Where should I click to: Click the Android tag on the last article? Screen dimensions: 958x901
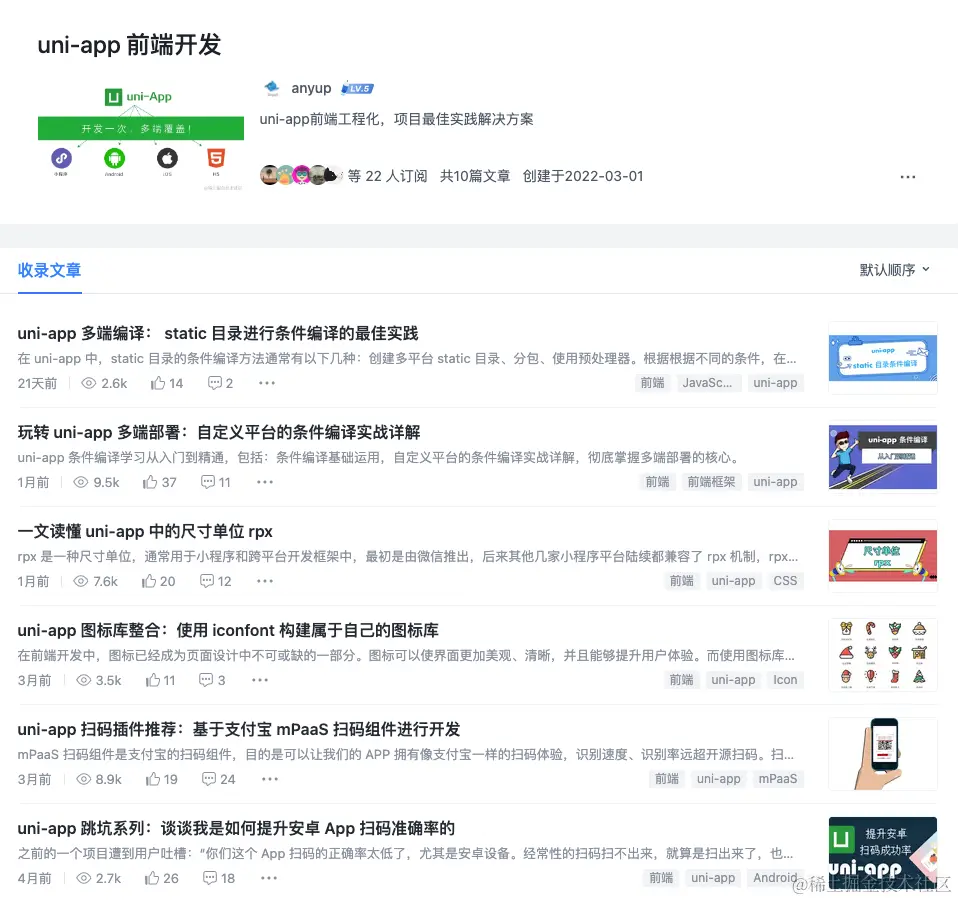775,878
